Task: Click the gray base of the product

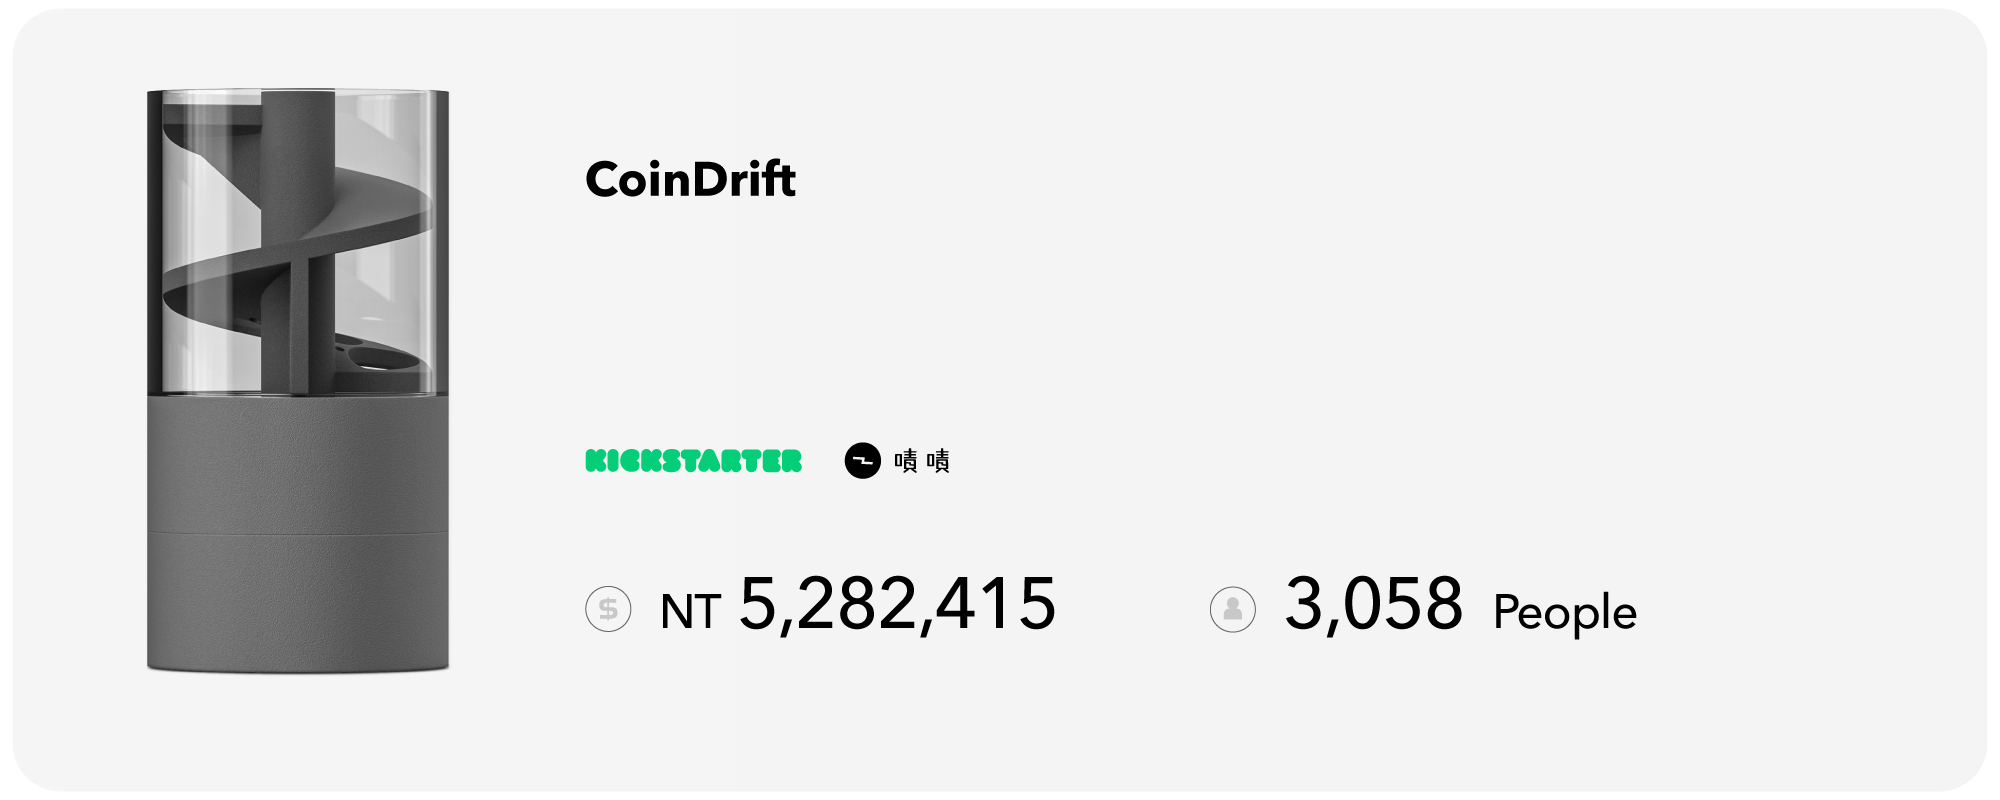Action: (x=298, y=600)
